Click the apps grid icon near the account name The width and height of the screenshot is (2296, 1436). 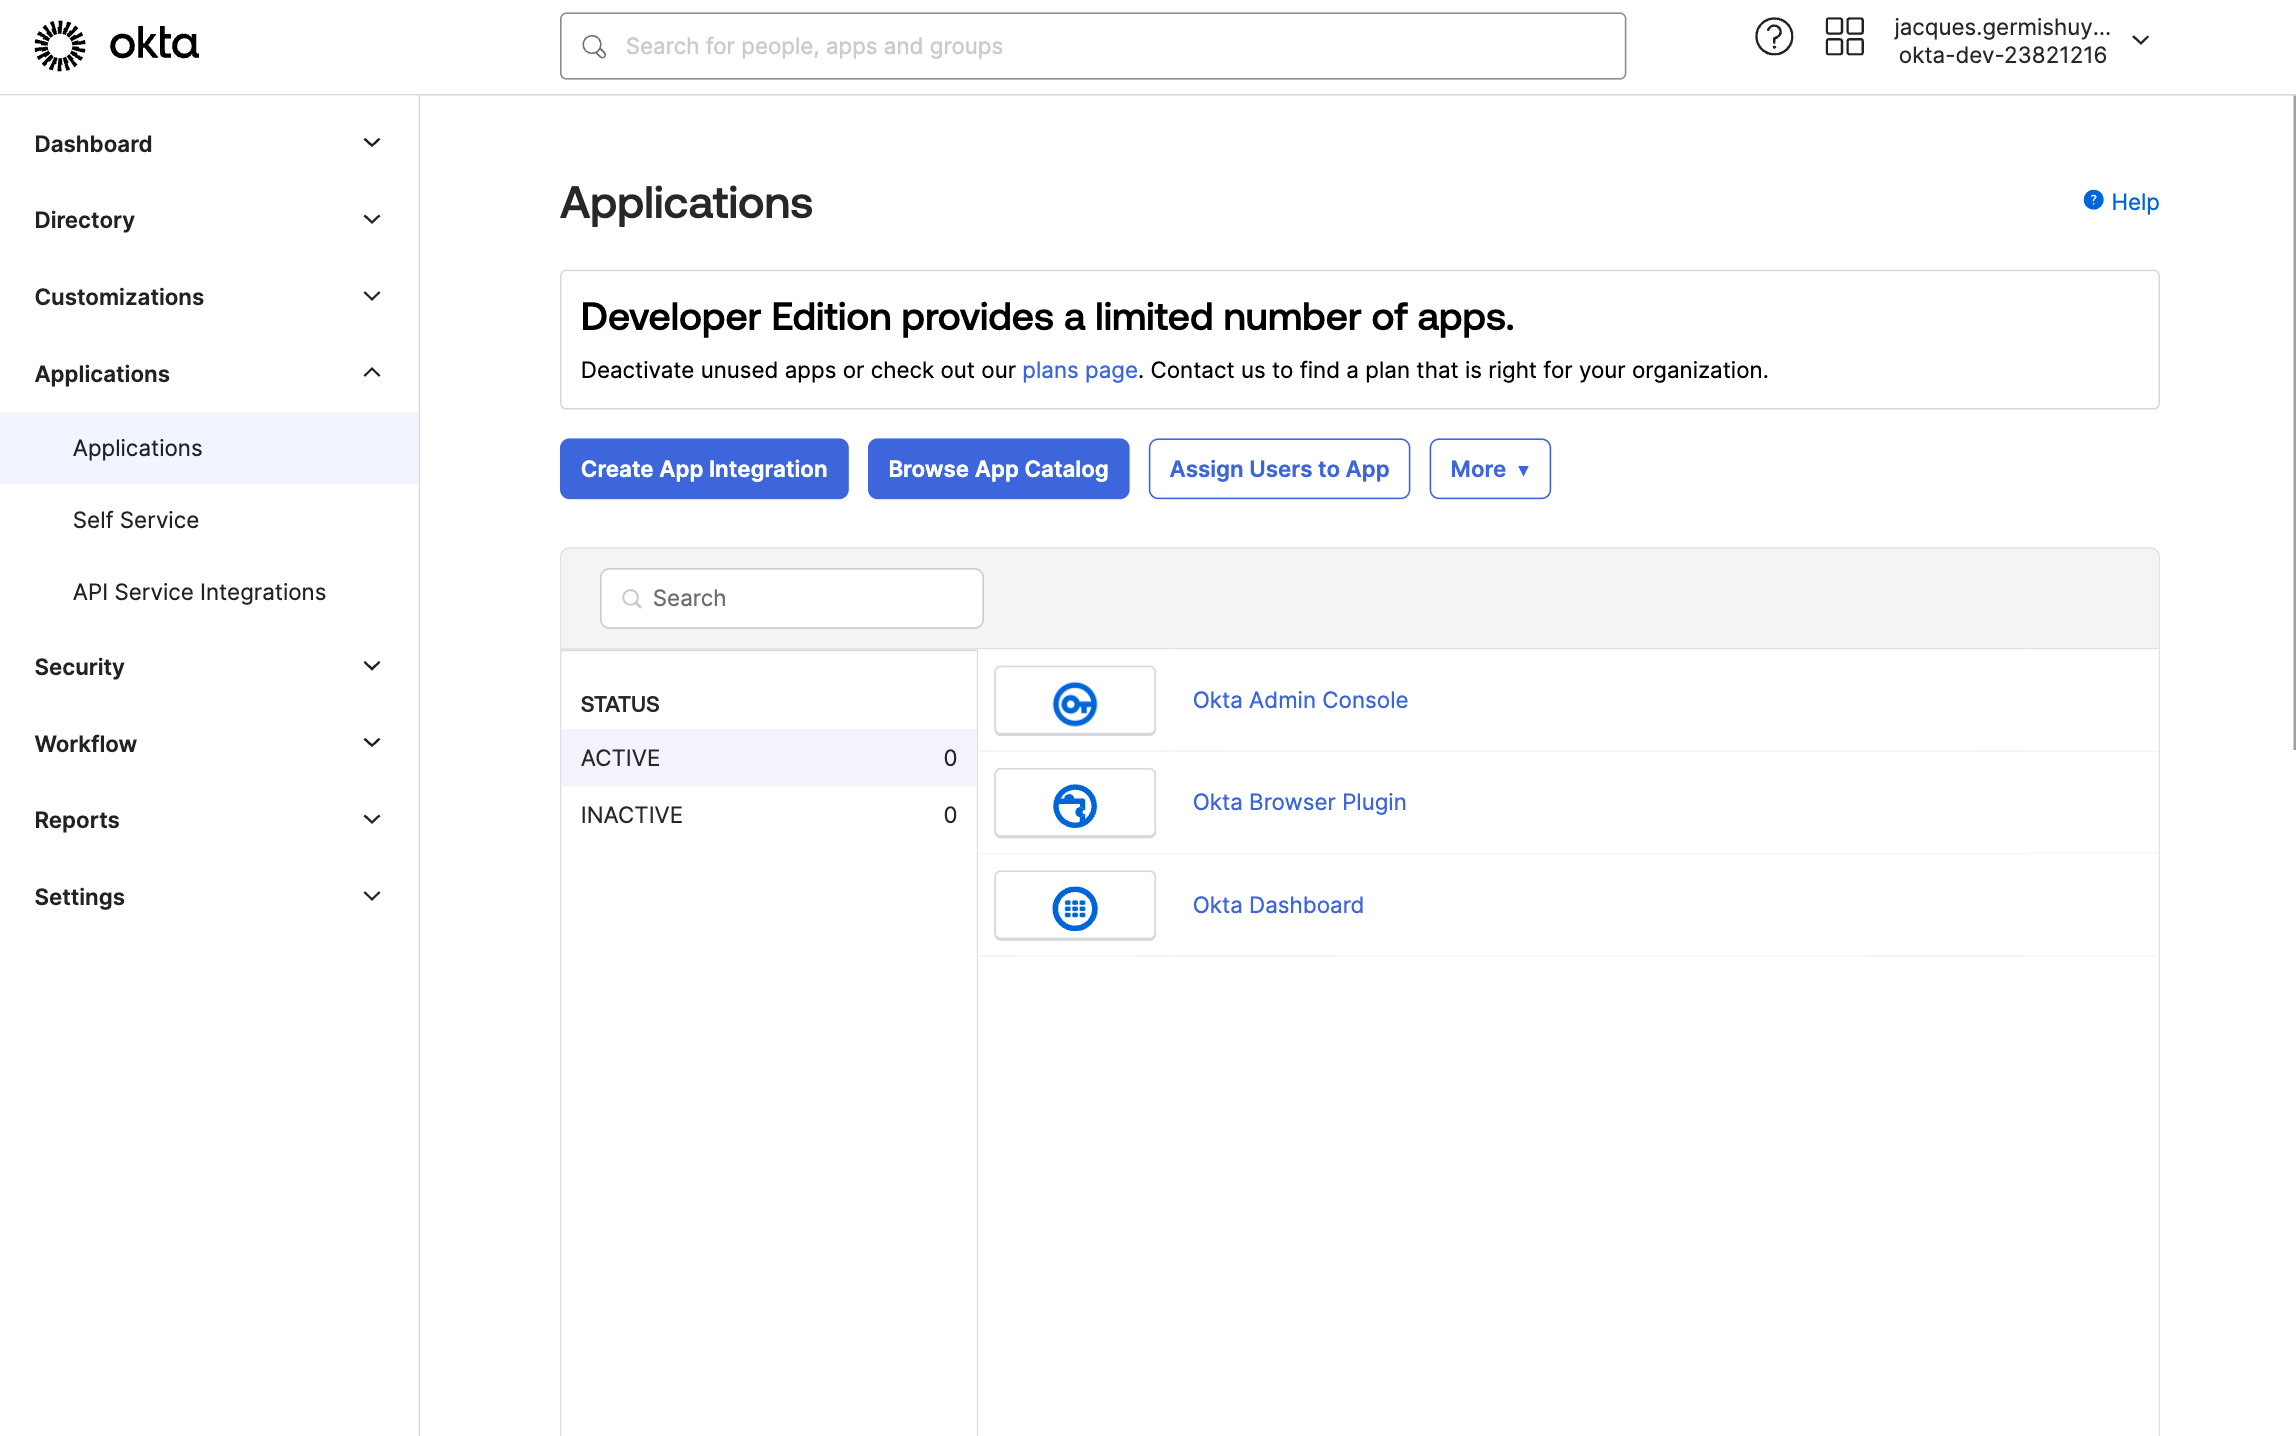point(1844,36)
